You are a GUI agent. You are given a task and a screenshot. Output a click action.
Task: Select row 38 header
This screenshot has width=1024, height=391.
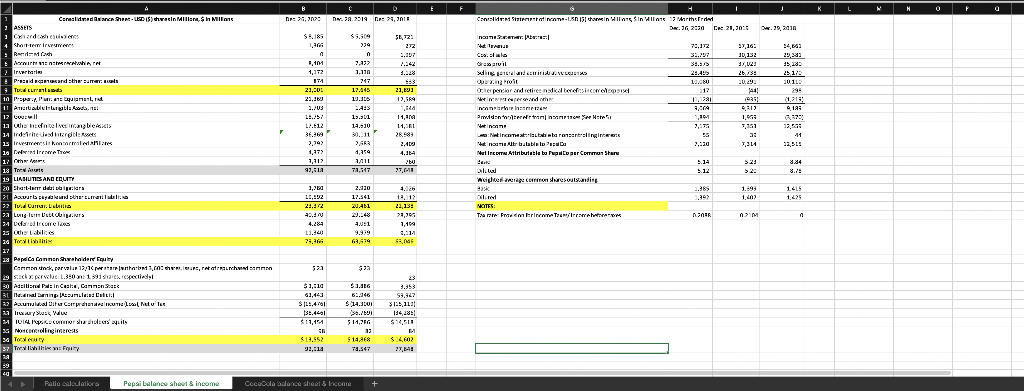point(7,358)
